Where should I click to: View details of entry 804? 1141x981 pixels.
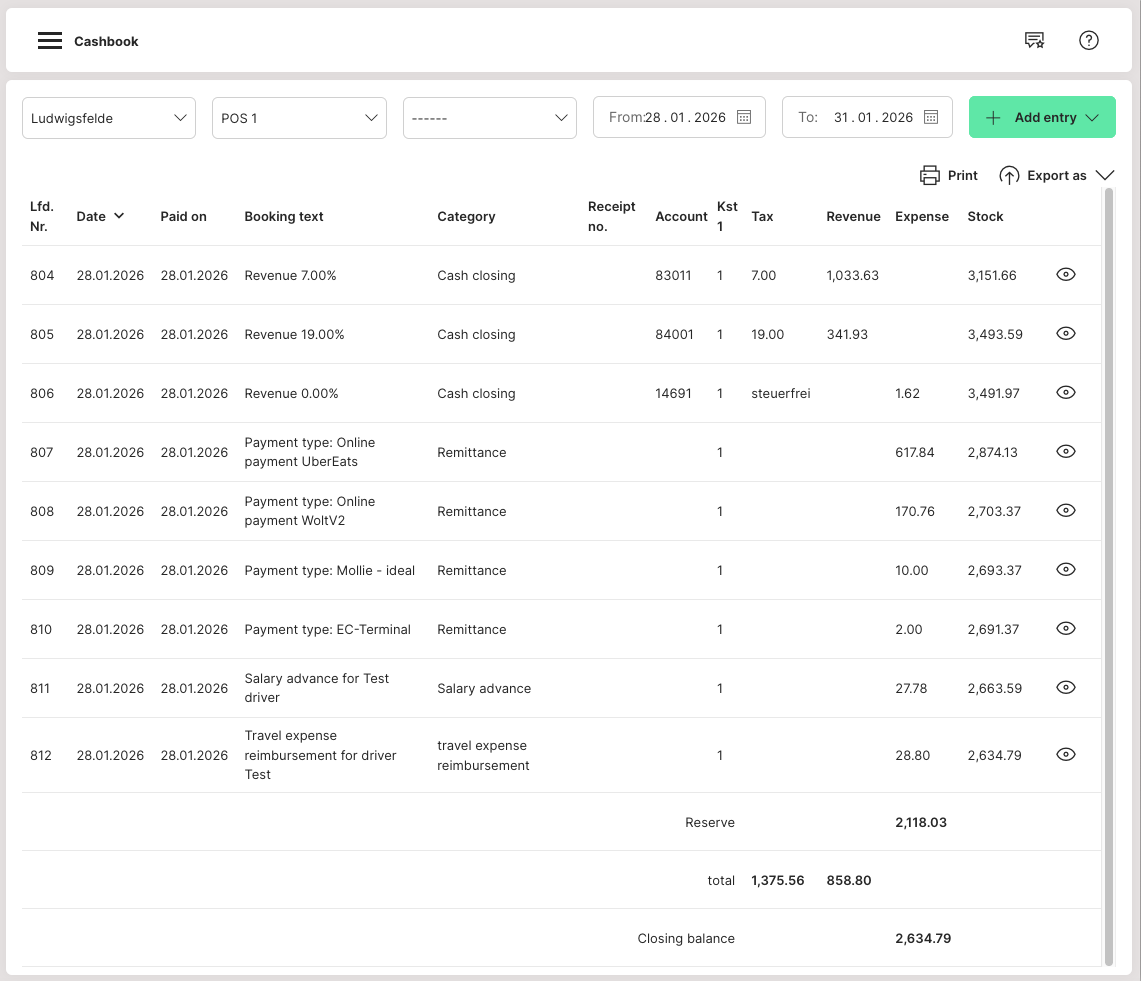tap(1066, 275)
